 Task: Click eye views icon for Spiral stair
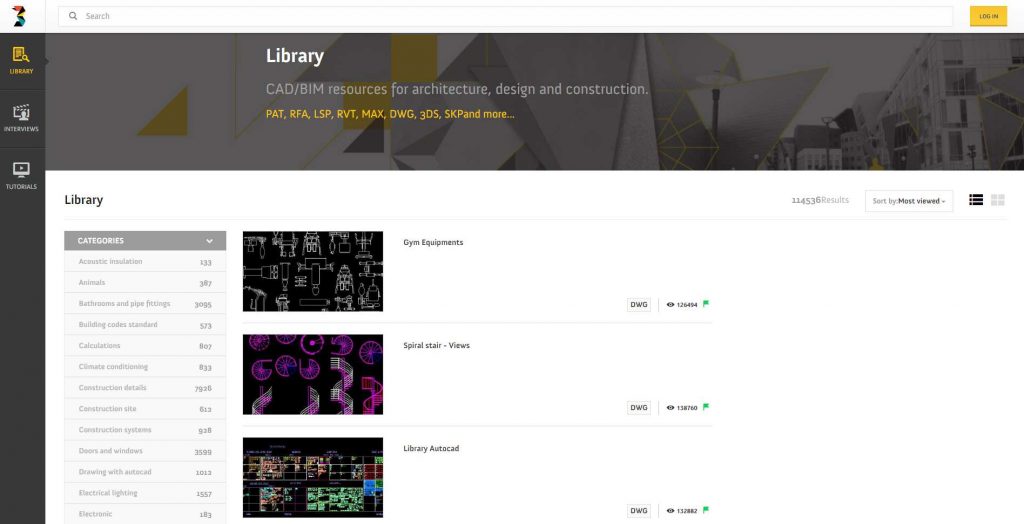tap(670, 408)
